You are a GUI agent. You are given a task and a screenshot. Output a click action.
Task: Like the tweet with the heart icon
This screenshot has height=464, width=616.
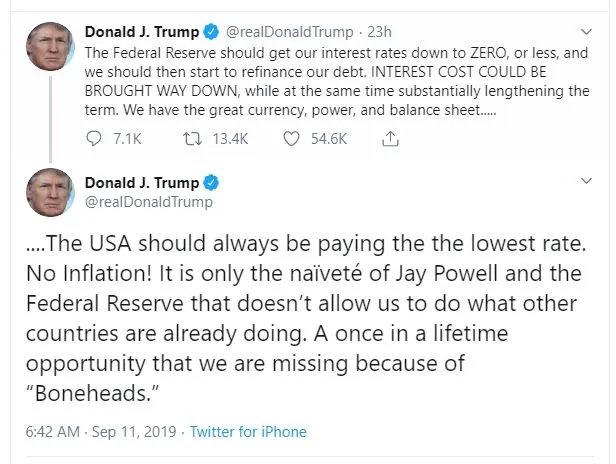[291, 139]
